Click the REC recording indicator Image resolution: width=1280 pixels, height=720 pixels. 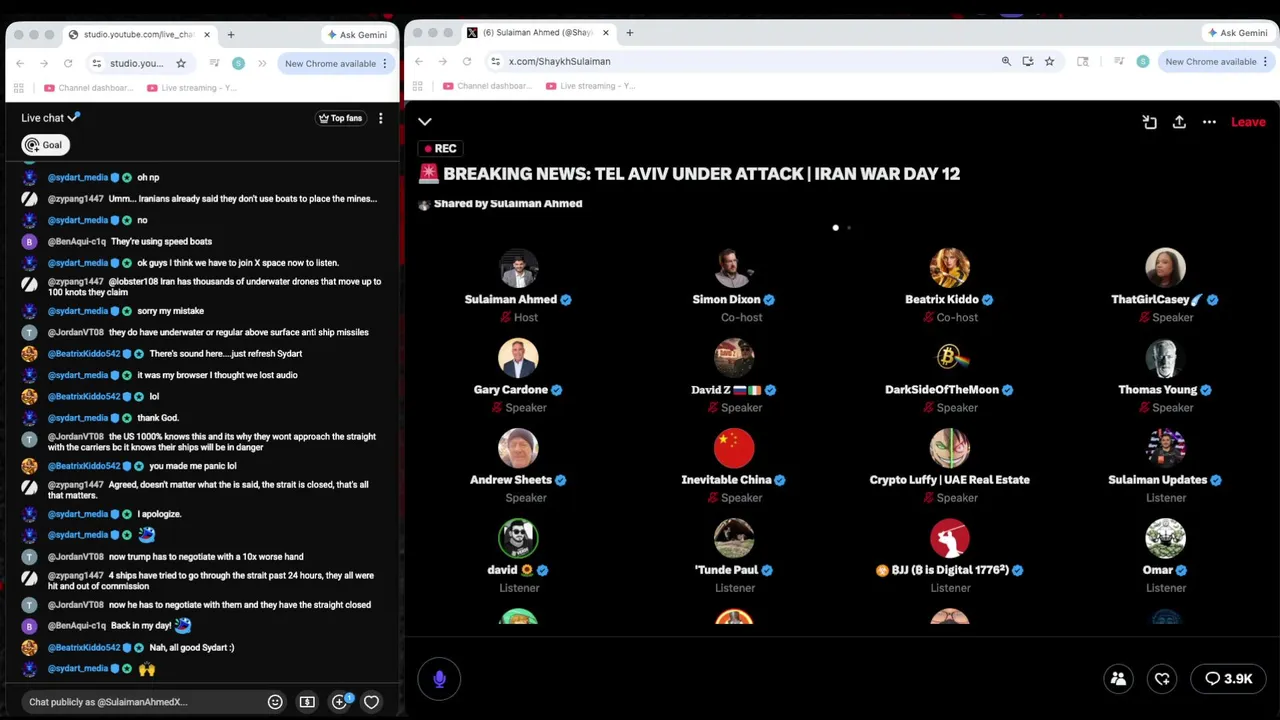(x=439, y=148)
